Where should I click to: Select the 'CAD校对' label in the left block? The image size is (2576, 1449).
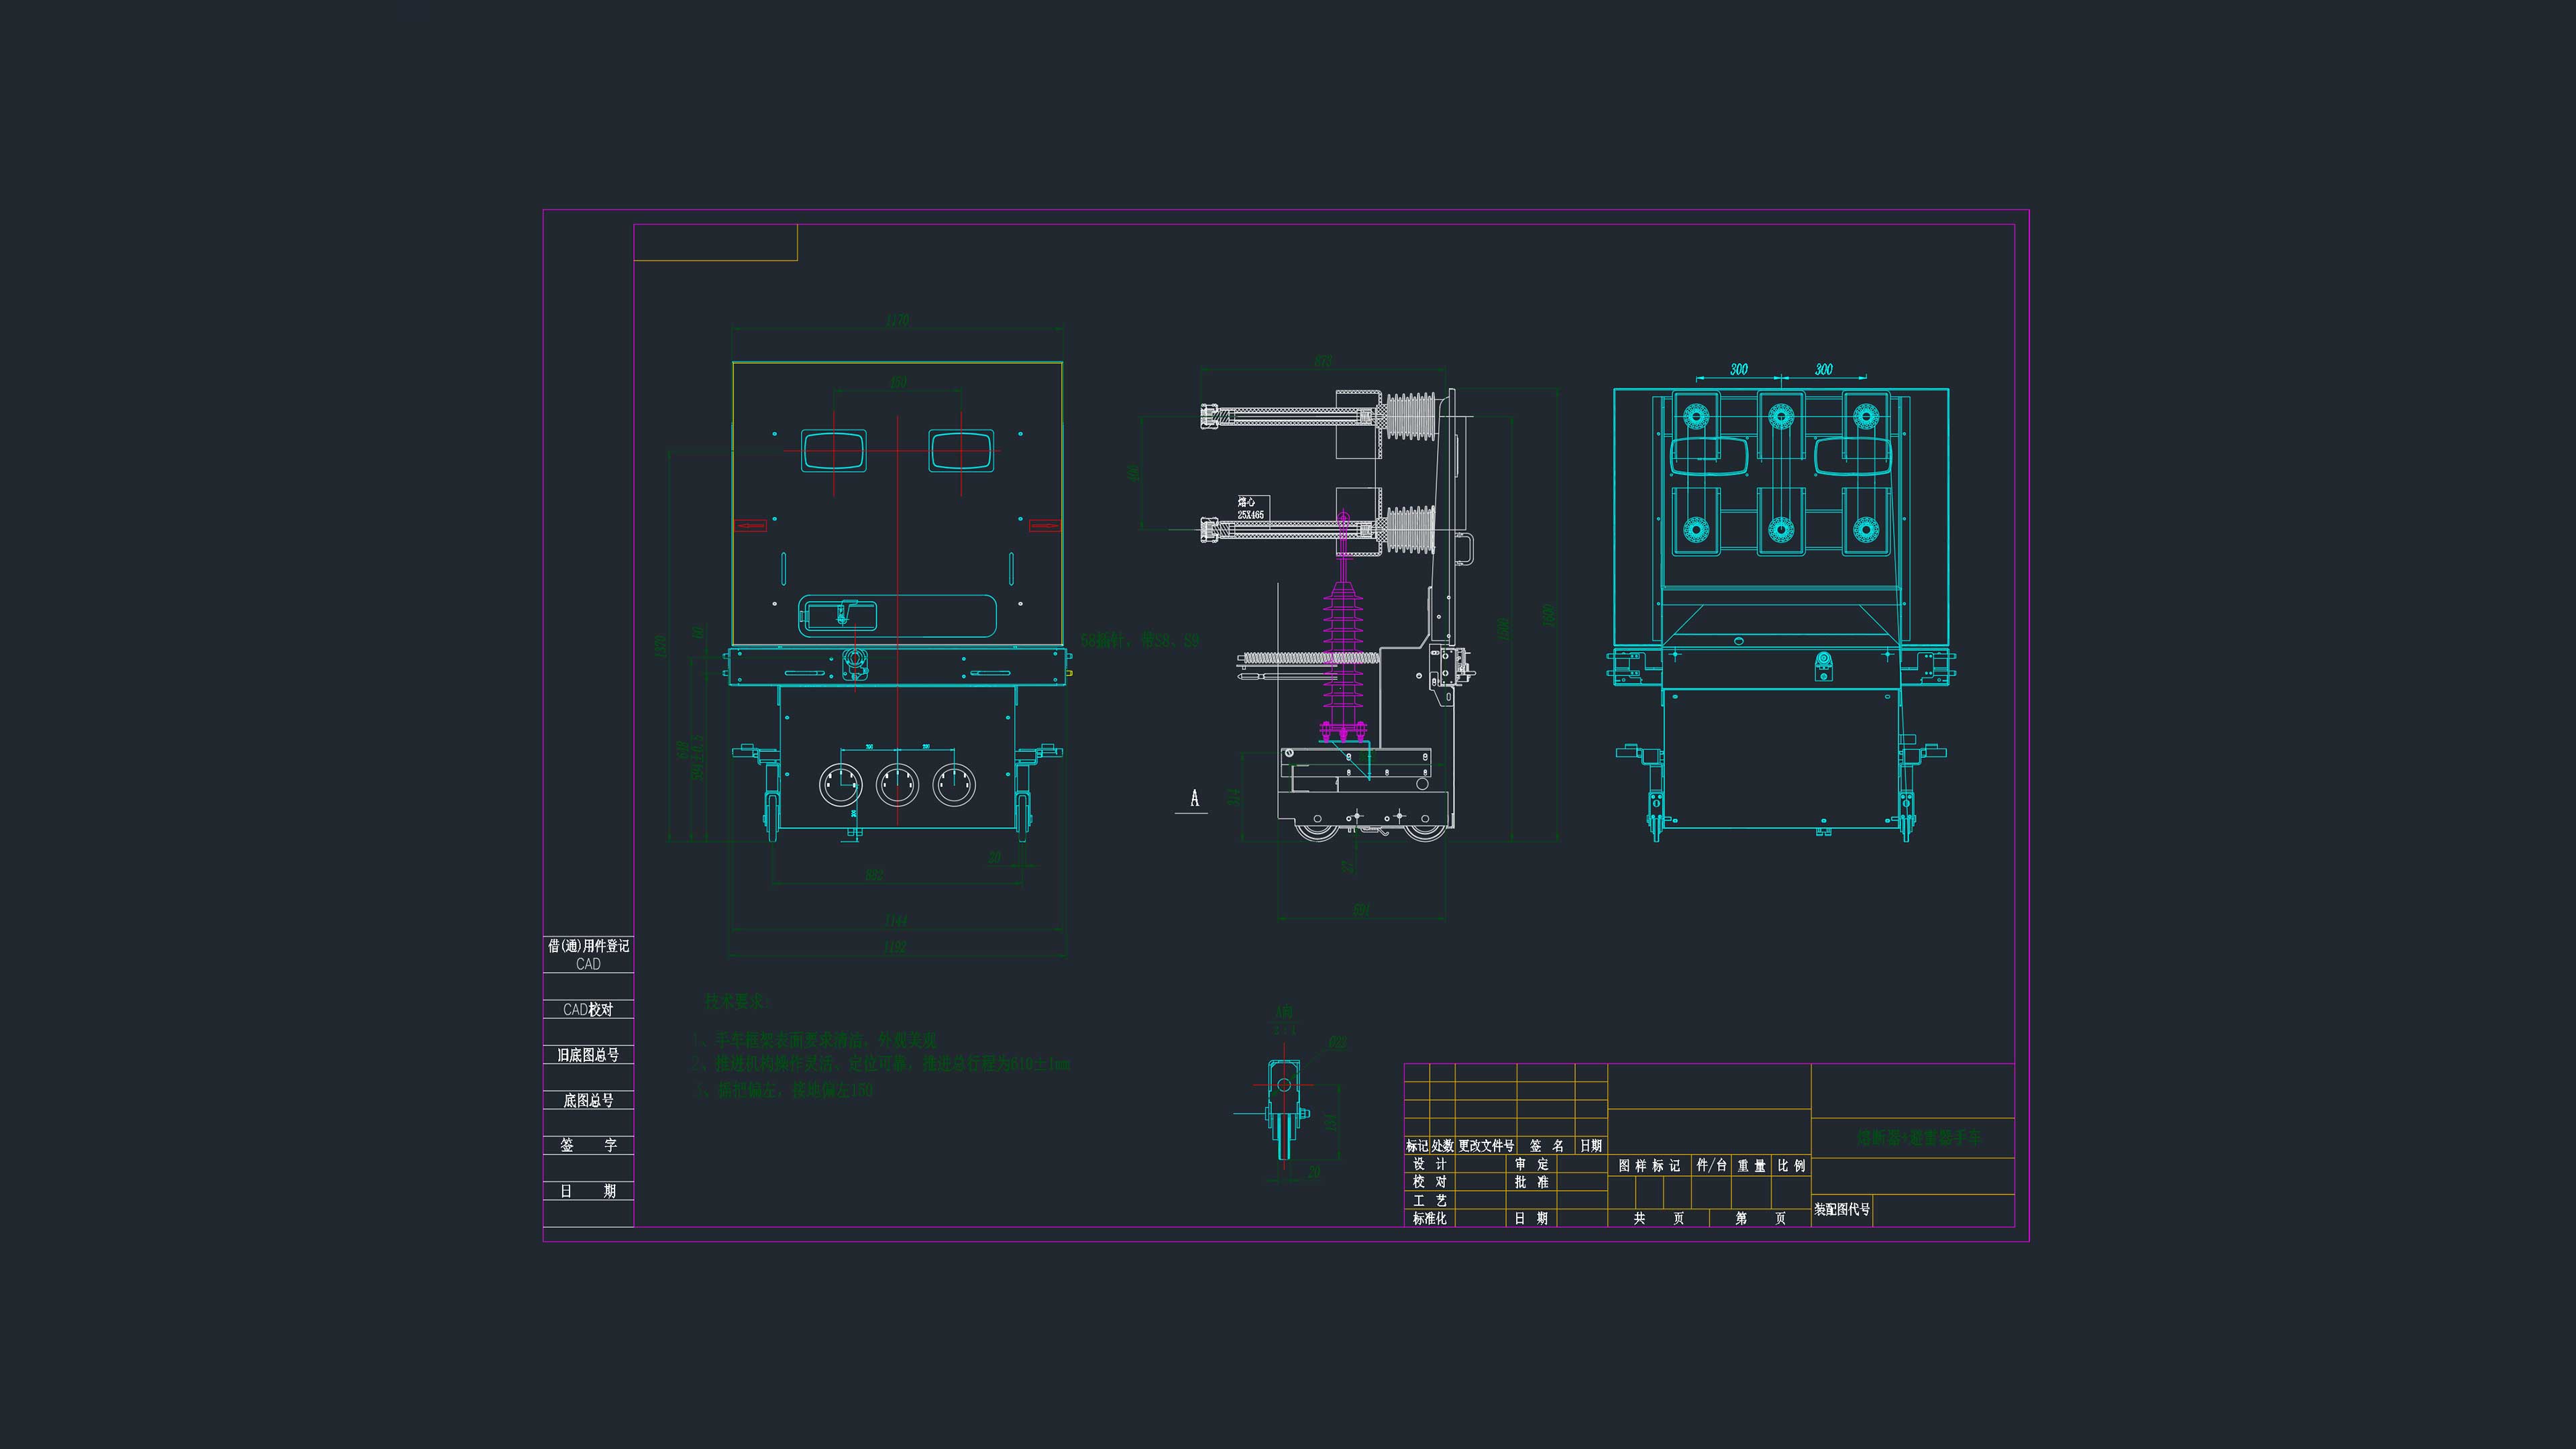click(x=588, y=1010)
